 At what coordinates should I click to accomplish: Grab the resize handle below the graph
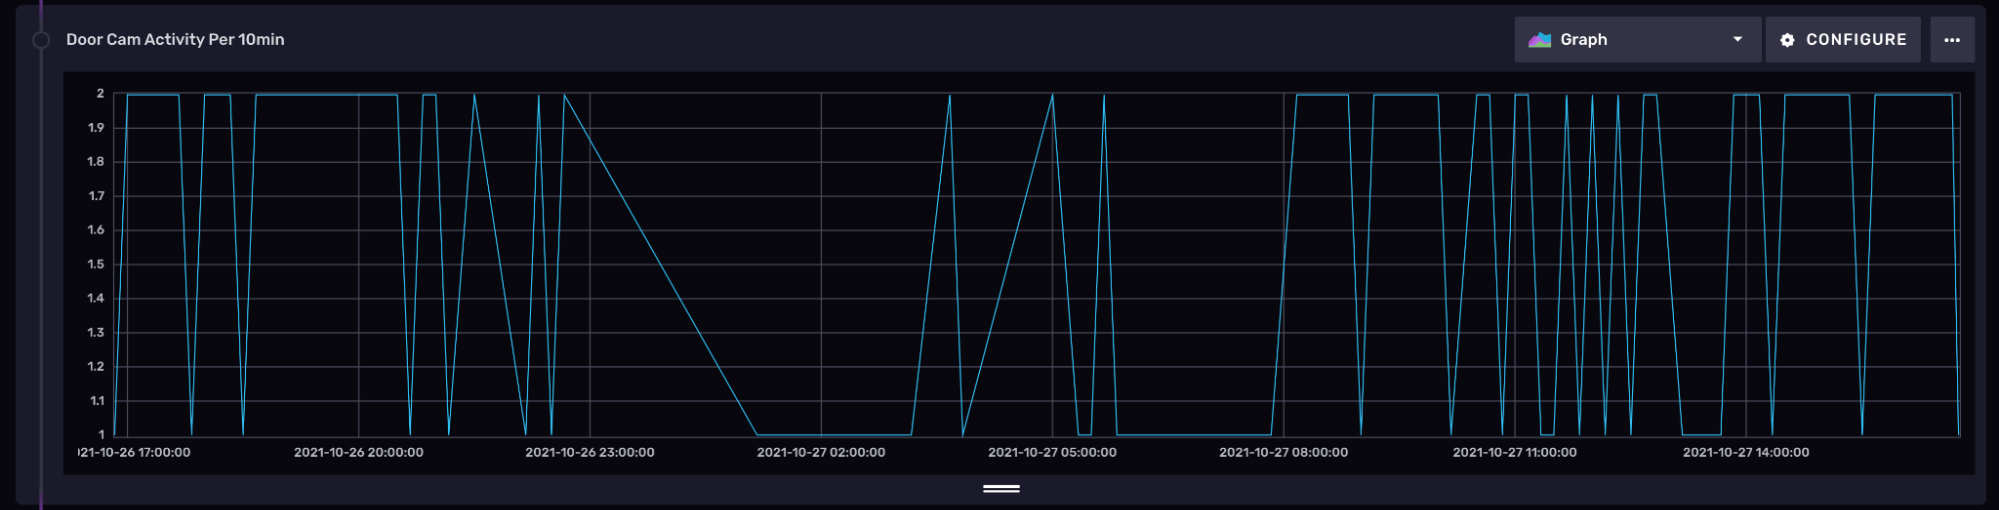pos(1000,489)
